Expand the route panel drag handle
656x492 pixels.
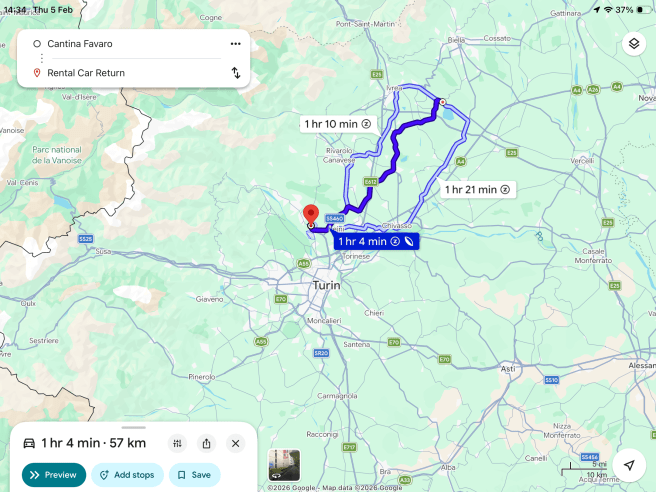click(x=133, y=428)
